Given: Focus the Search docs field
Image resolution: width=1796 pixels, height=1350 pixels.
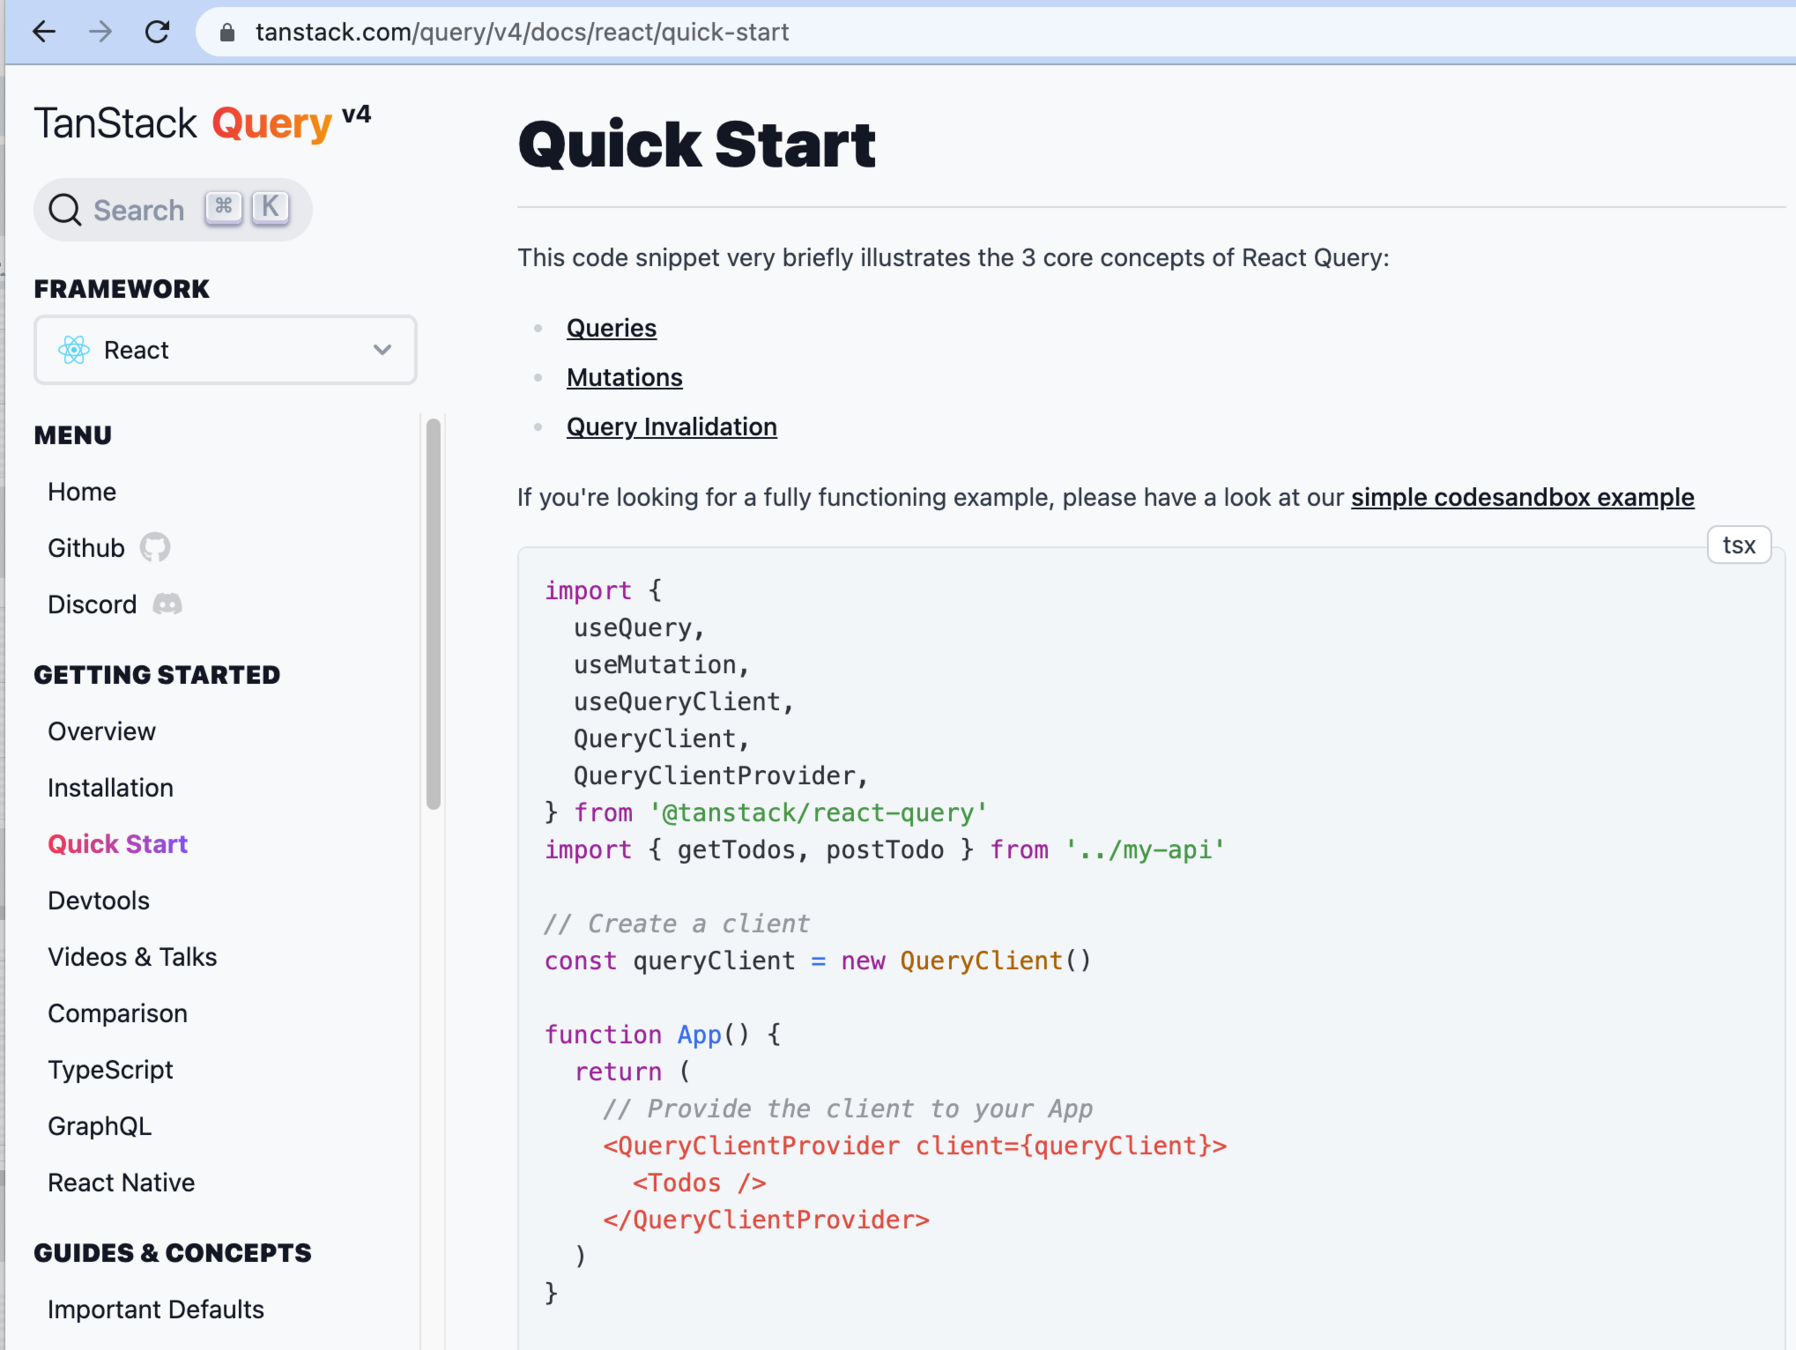Looking at the screenshot, I should coord(173,210).
